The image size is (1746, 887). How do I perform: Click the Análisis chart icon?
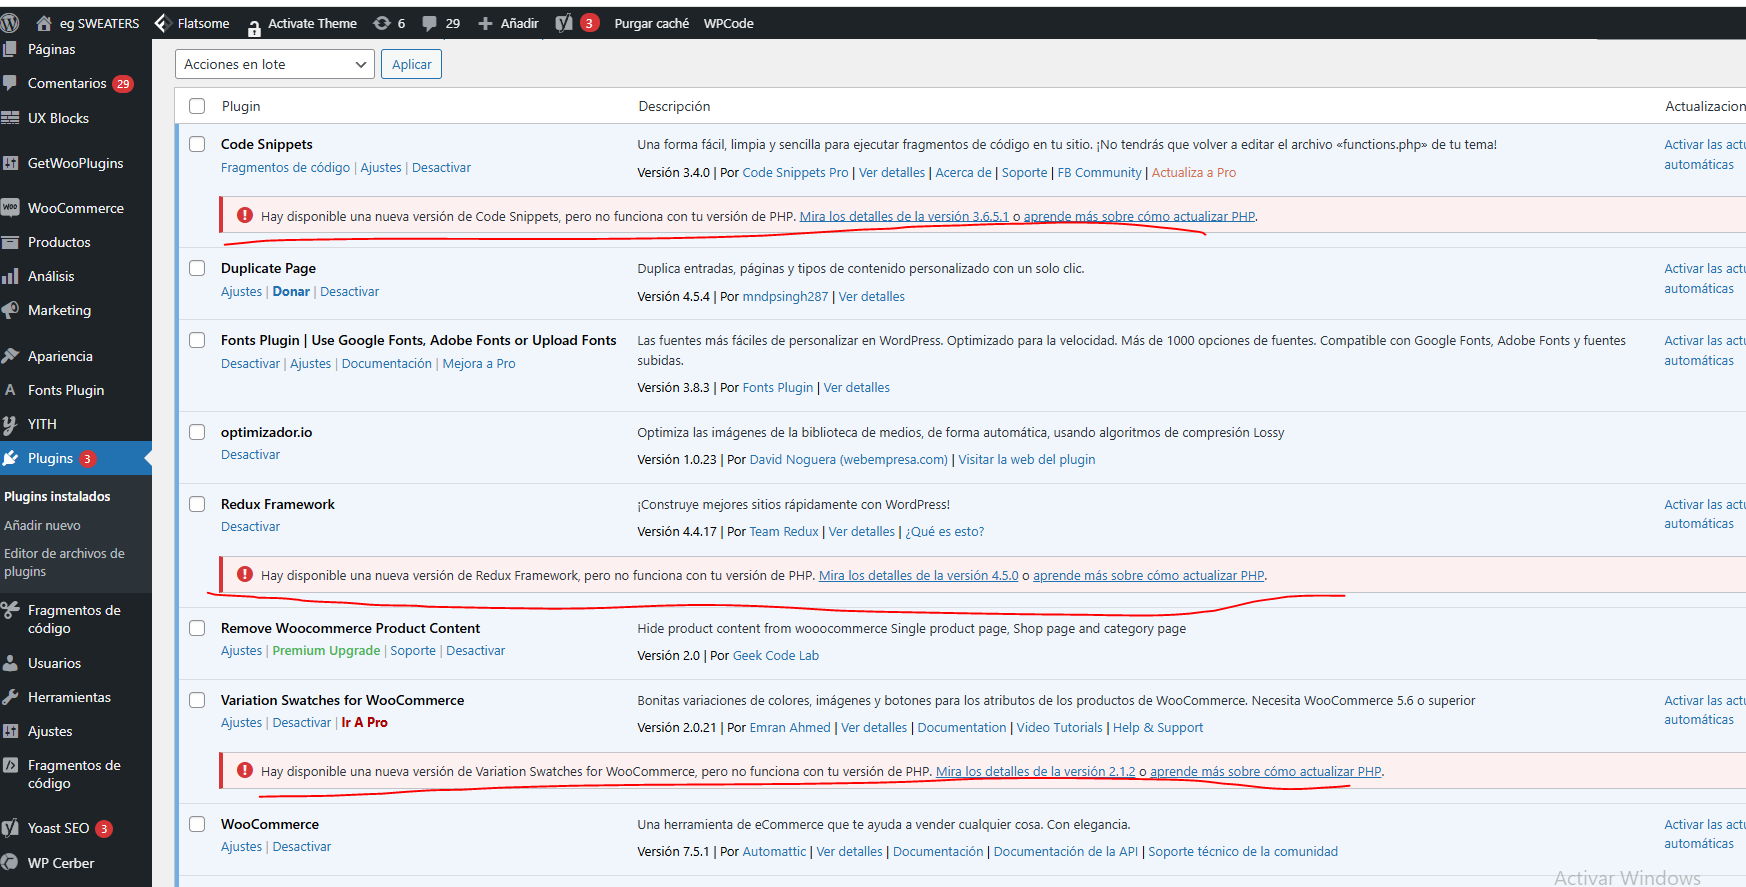point(10,276)
